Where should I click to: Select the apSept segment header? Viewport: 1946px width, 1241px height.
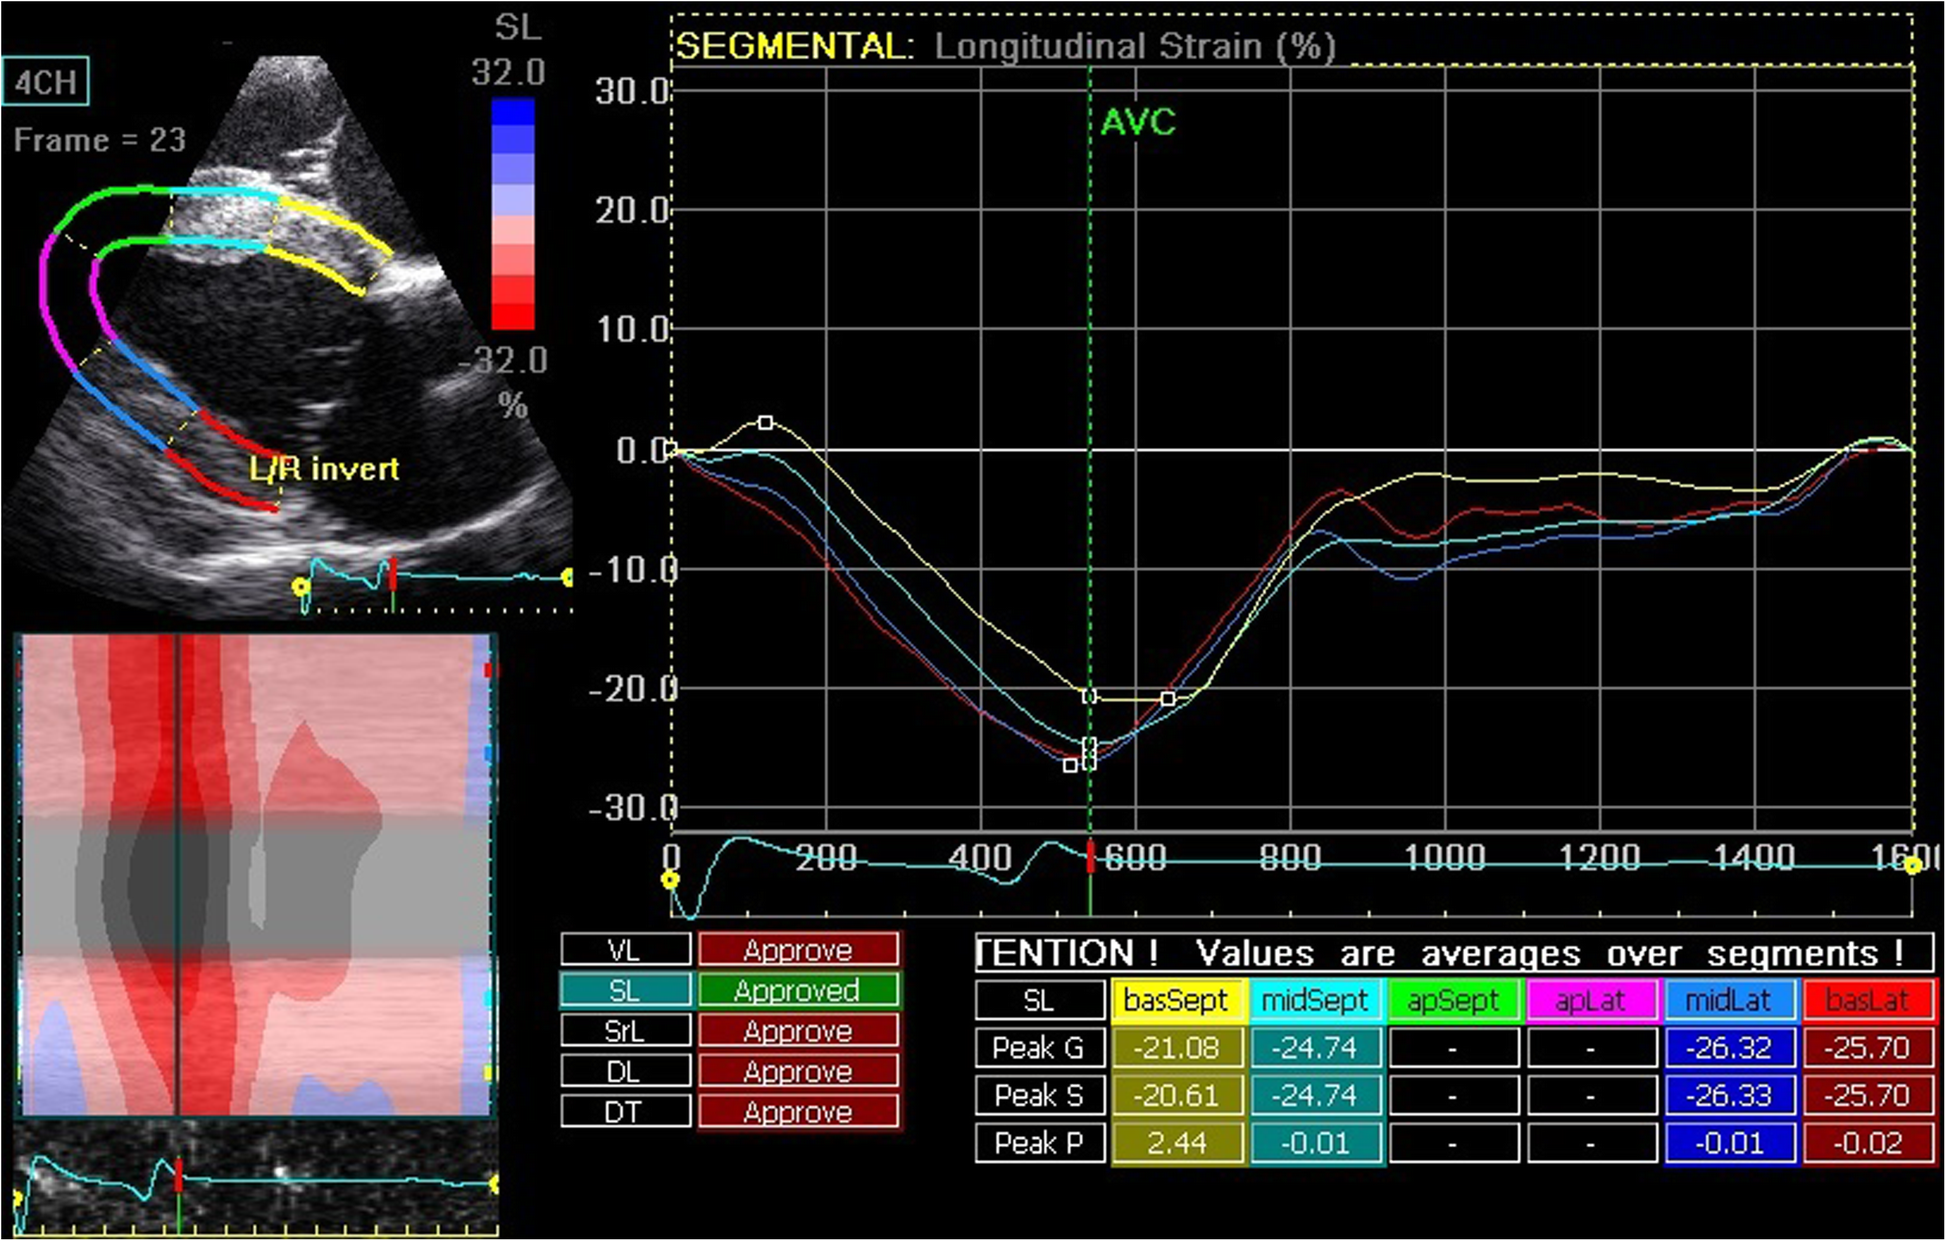pos(1453,1000)
